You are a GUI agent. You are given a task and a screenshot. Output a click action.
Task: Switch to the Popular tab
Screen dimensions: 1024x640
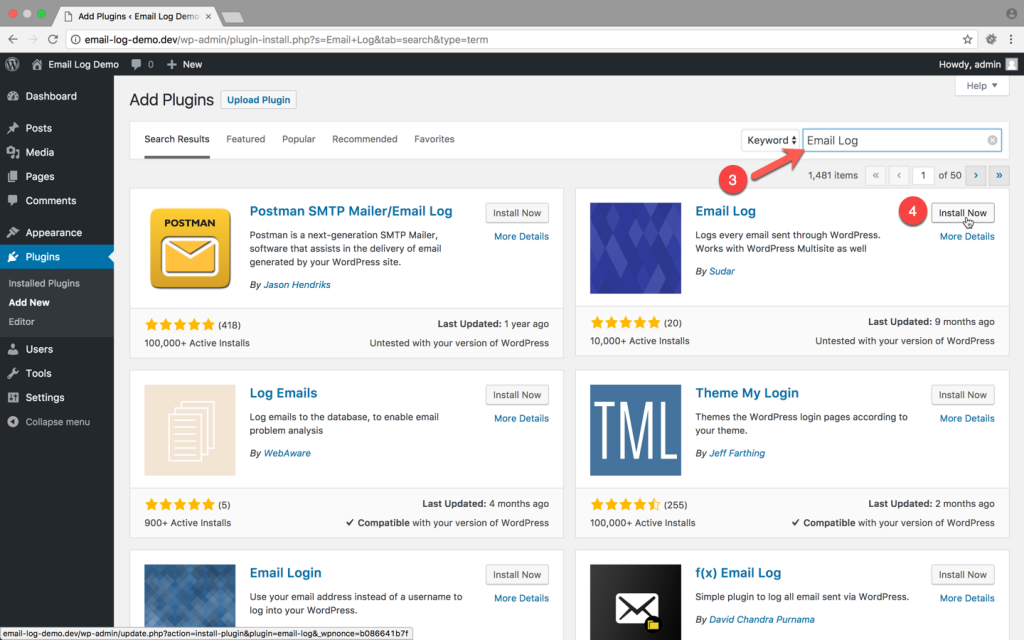pos(298,139)
